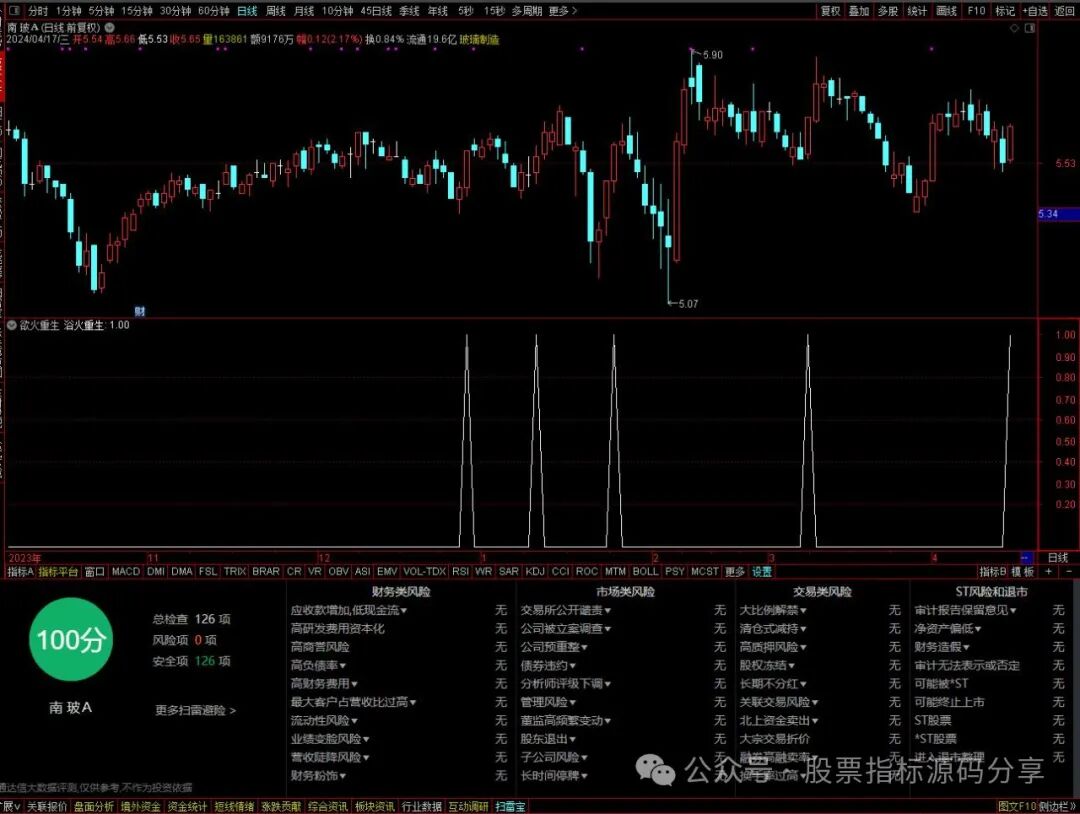Select the 日线 daily period tab
This screenshot has width=1080, height=814.
pos(247,11)
